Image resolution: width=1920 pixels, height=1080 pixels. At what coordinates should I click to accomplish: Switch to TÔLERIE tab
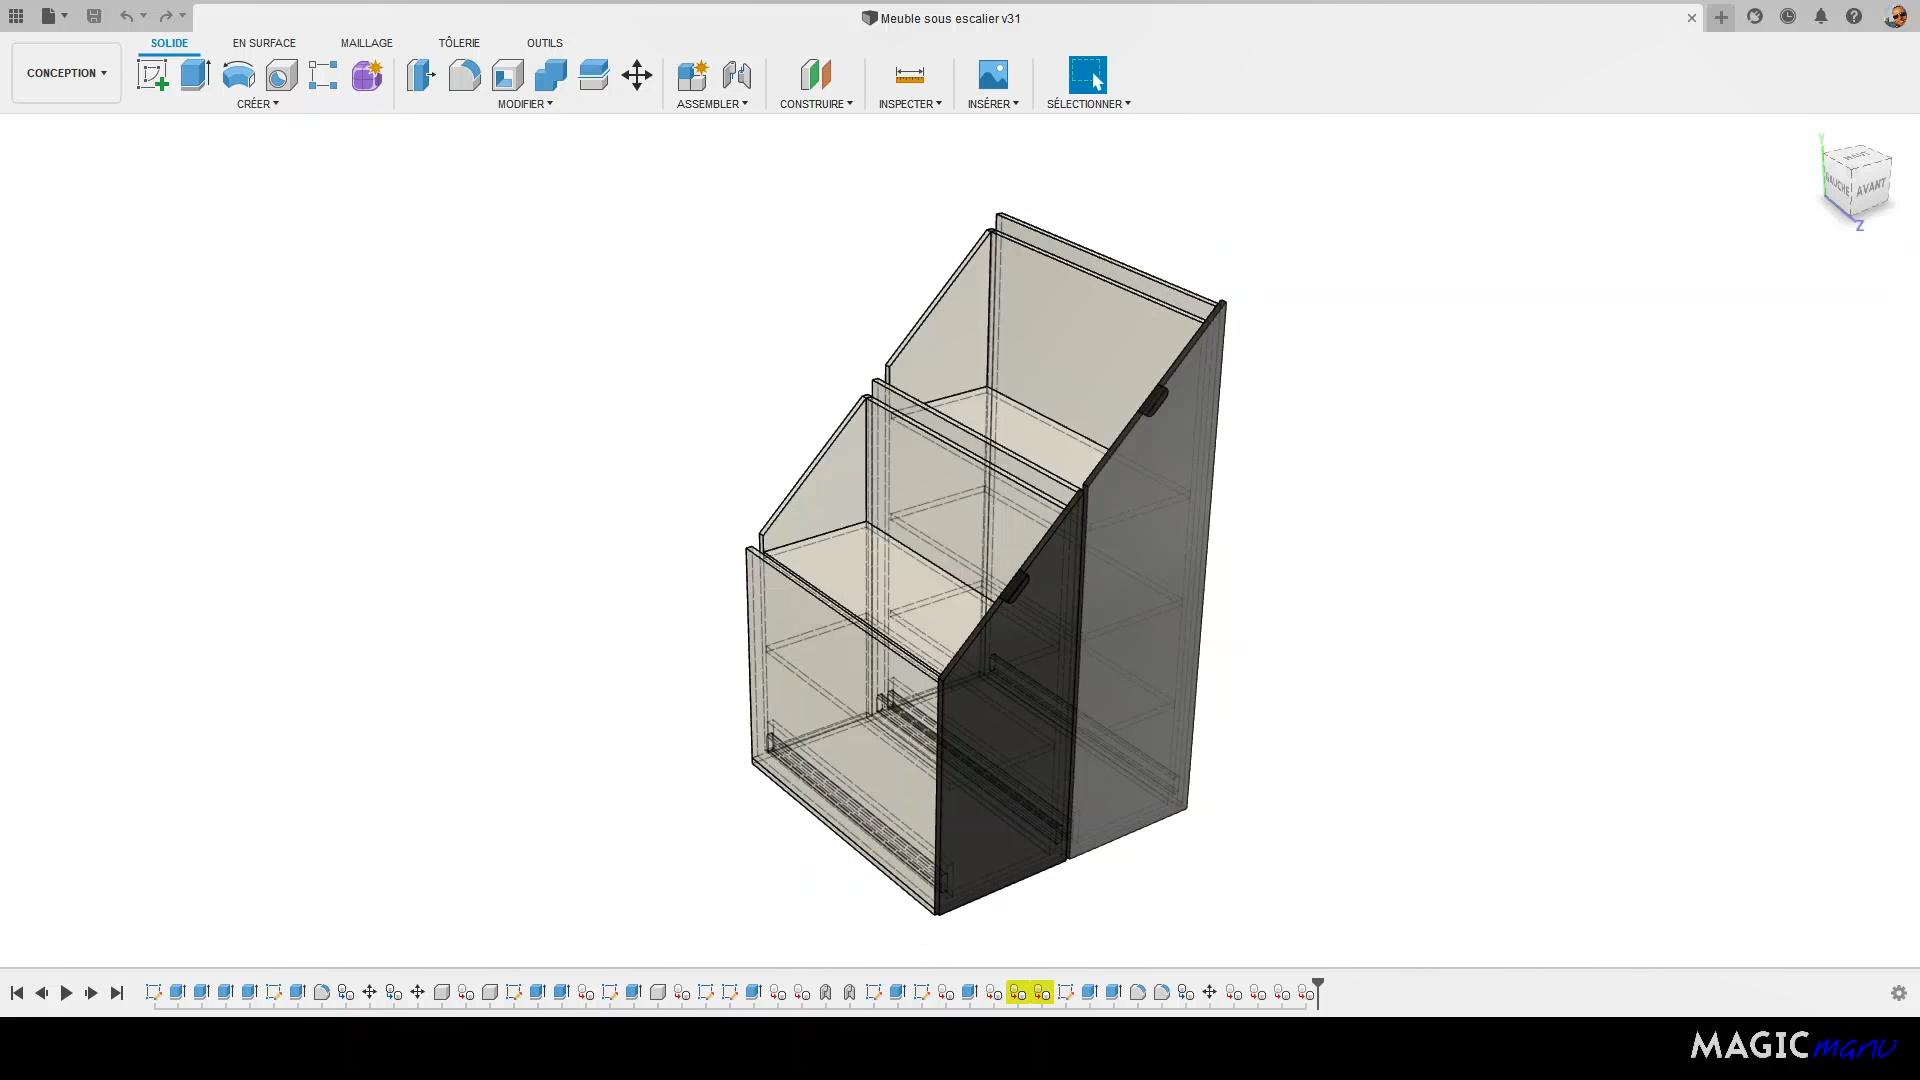pyautogui.click(x=459, y=42)
